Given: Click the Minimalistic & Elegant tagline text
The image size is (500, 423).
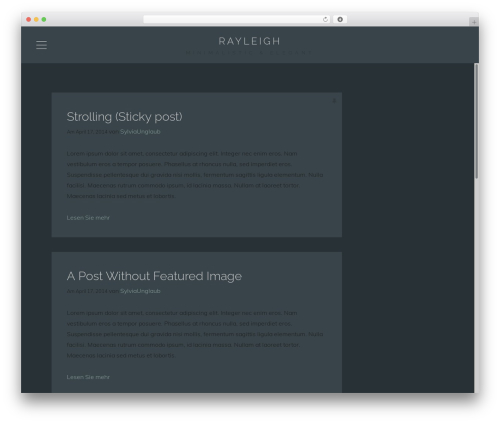Looking at the screenshot, I should pos(249,53).
